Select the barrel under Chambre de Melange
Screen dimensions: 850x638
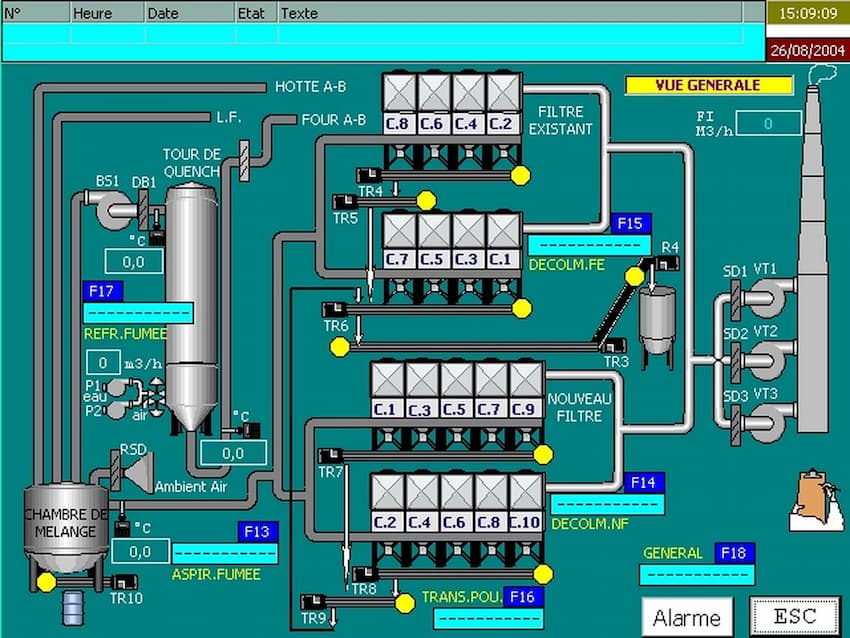pyautogui.click(x=73, y=608)
